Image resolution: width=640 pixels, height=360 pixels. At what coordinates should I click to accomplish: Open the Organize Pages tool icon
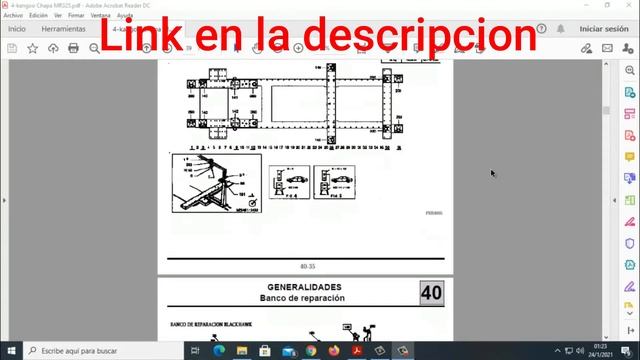click(x=630, y=200)
